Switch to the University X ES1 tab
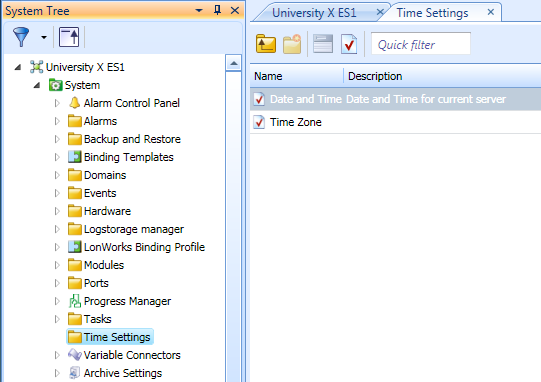This screenshot has width=541, height=382. click(x=314, y=13)
